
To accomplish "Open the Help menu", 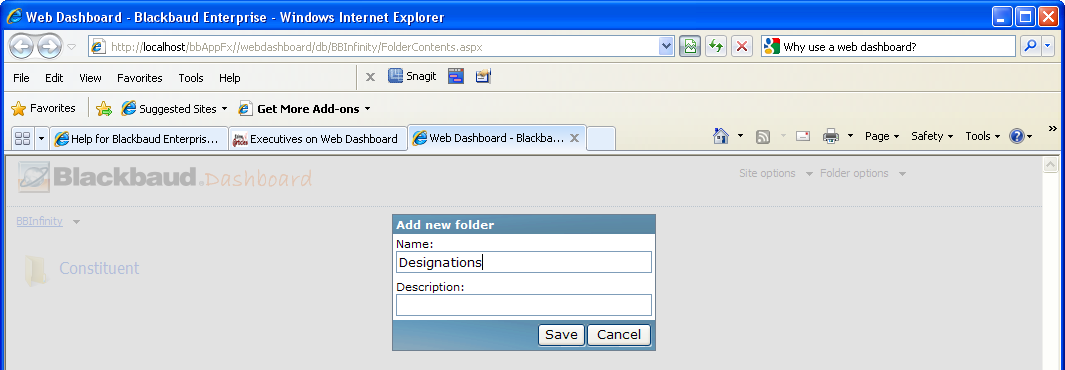I will tap(230, 78).
